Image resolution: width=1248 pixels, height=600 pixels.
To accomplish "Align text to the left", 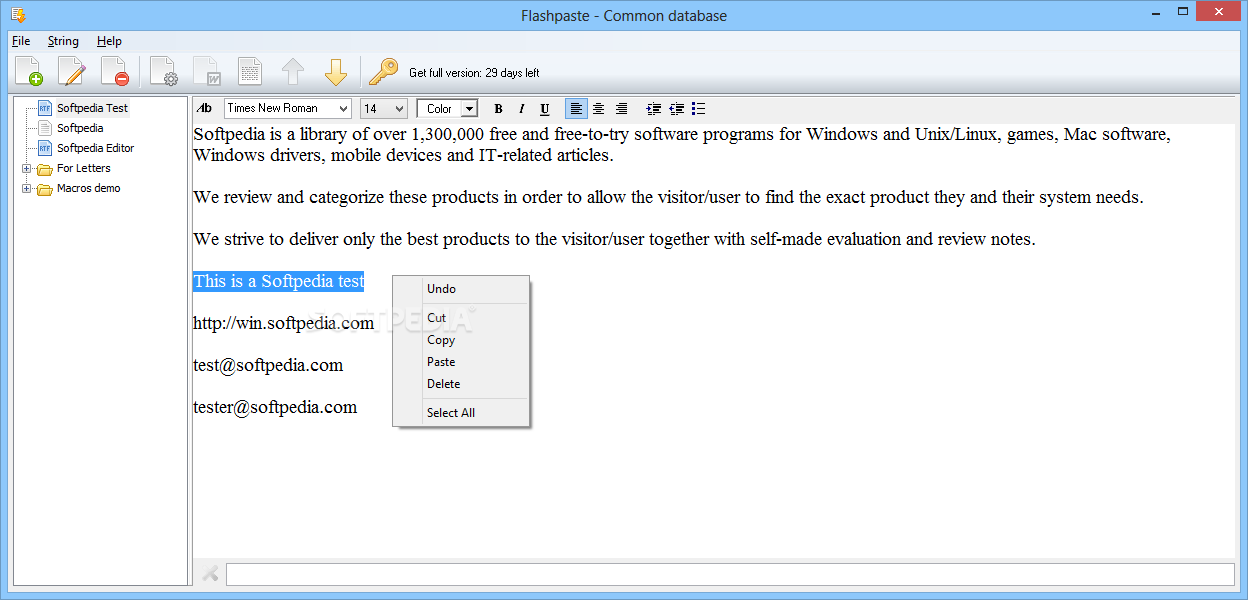I will click(x=576, y=109).
